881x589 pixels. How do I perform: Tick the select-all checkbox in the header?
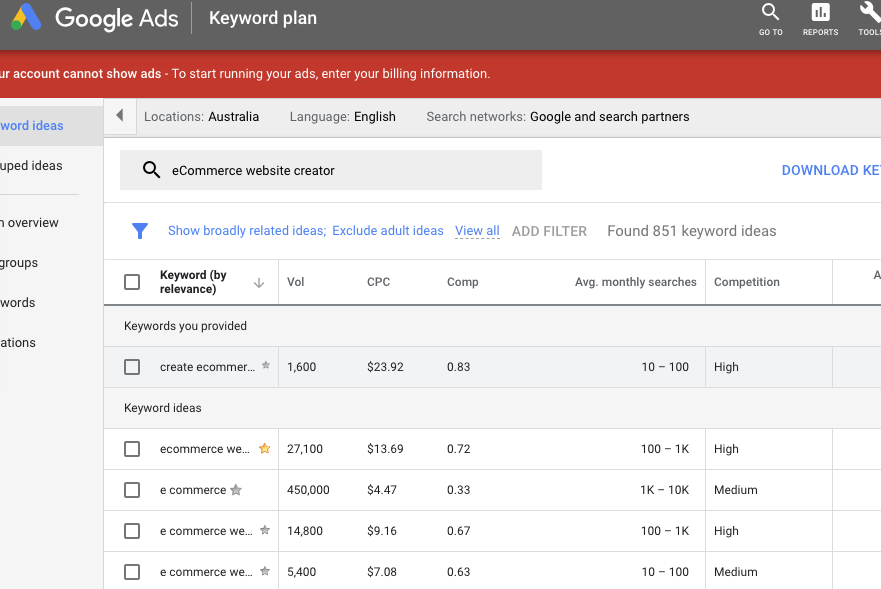(132, 282)
